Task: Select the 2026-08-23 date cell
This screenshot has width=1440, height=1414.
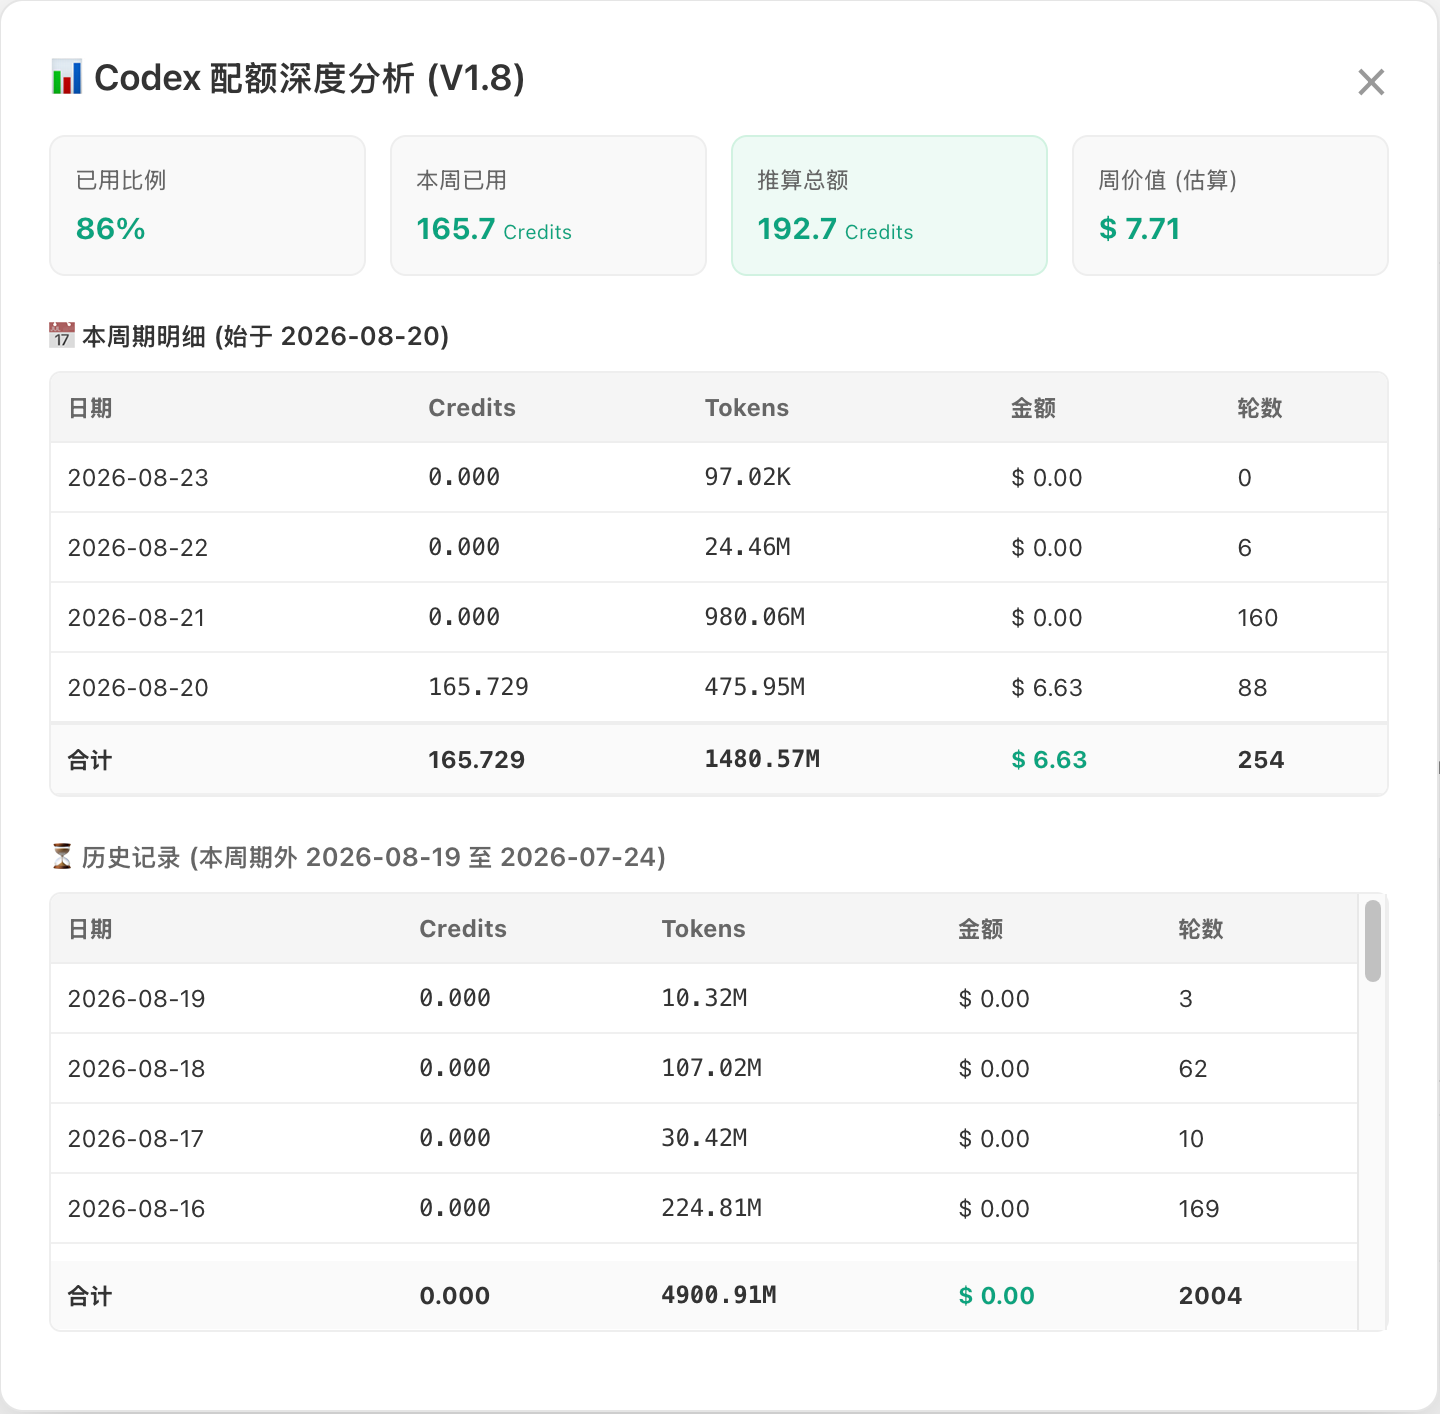Action: pos(138,478)
